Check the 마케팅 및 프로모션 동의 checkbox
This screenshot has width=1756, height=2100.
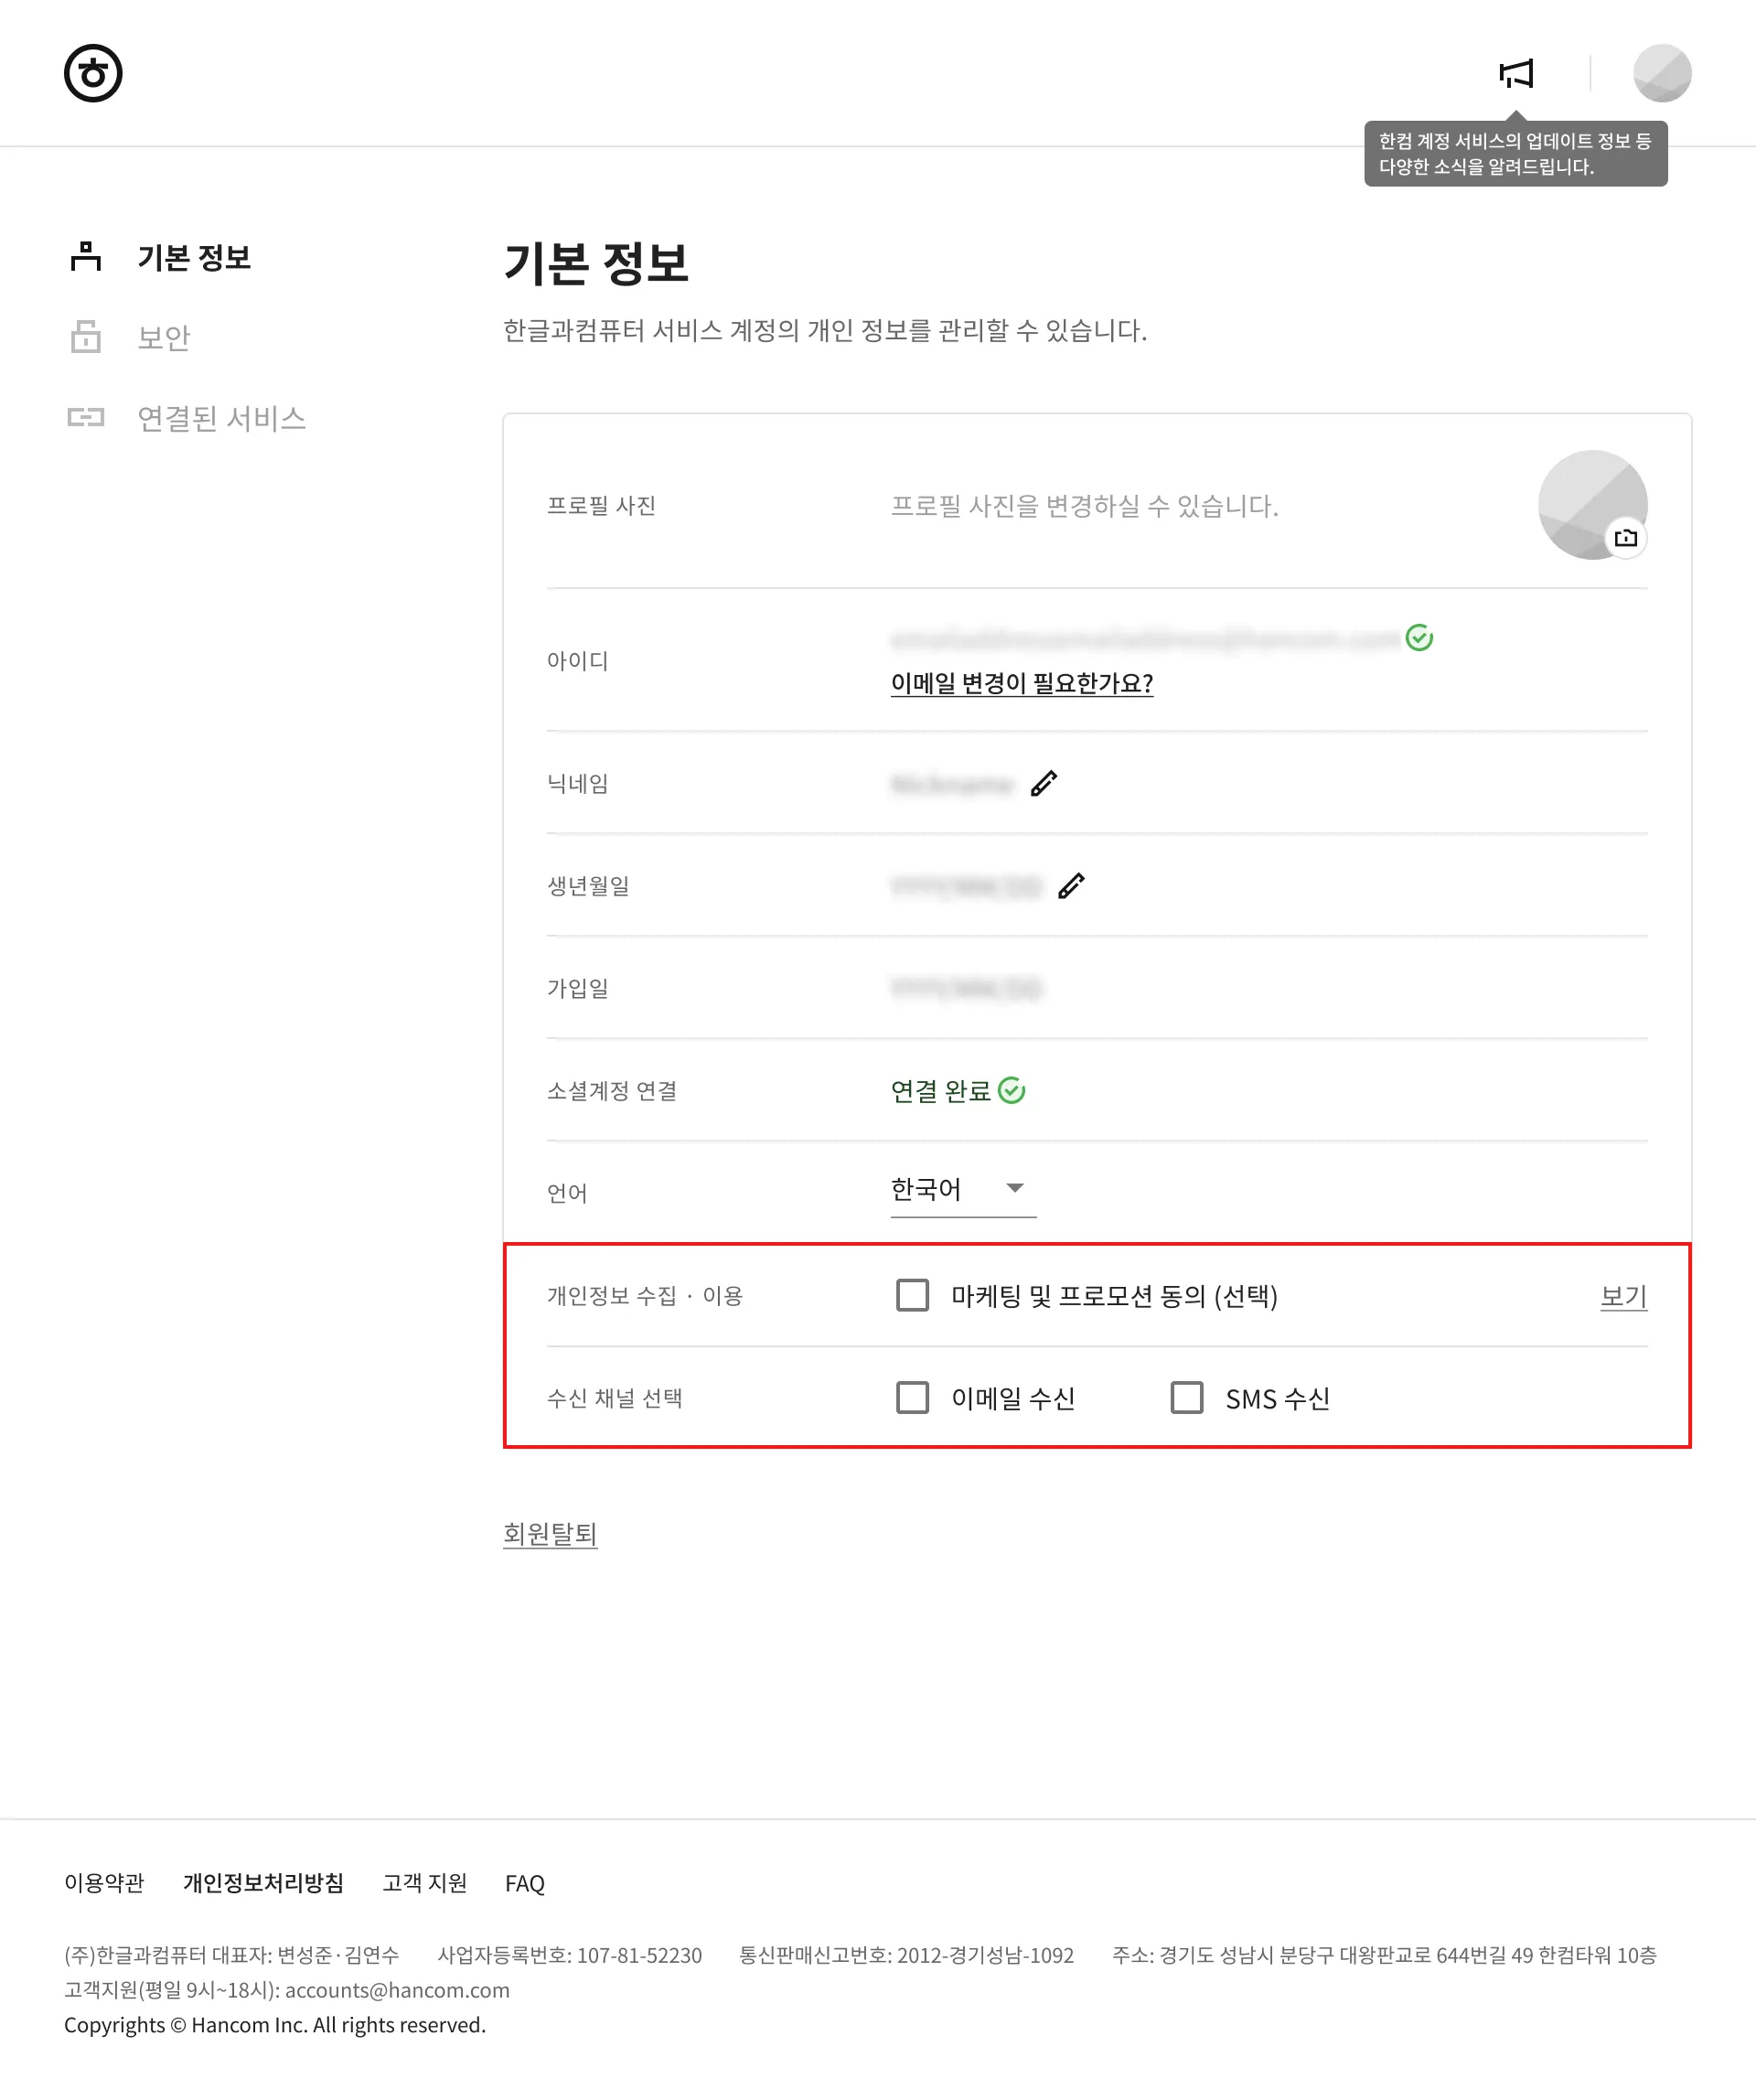pos(912,1295)
